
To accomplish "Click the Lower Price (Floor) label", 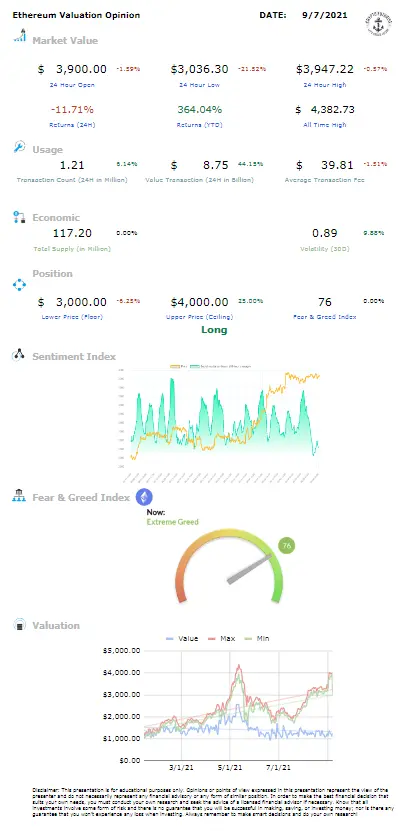I will pyautogui.click(x=72, y=317).
